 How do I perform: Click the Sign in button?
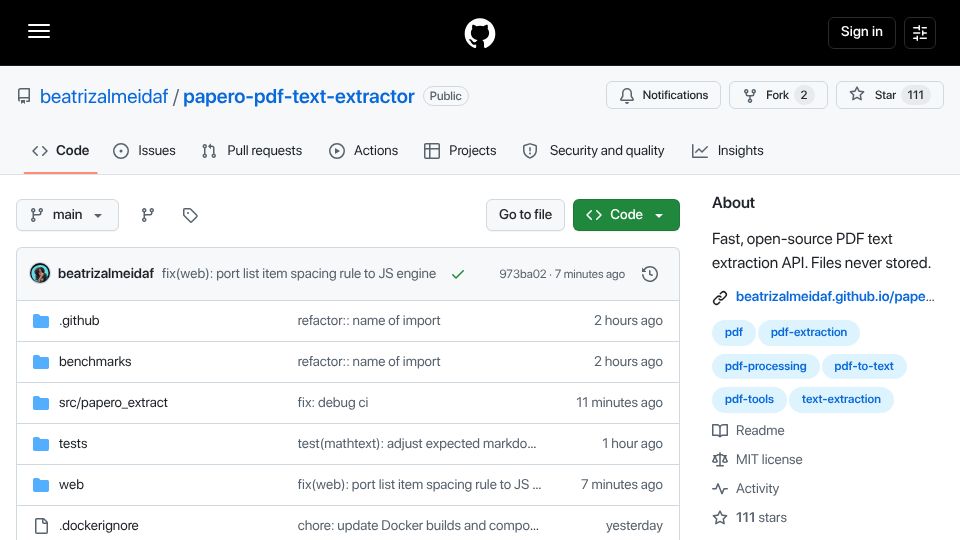861,32
